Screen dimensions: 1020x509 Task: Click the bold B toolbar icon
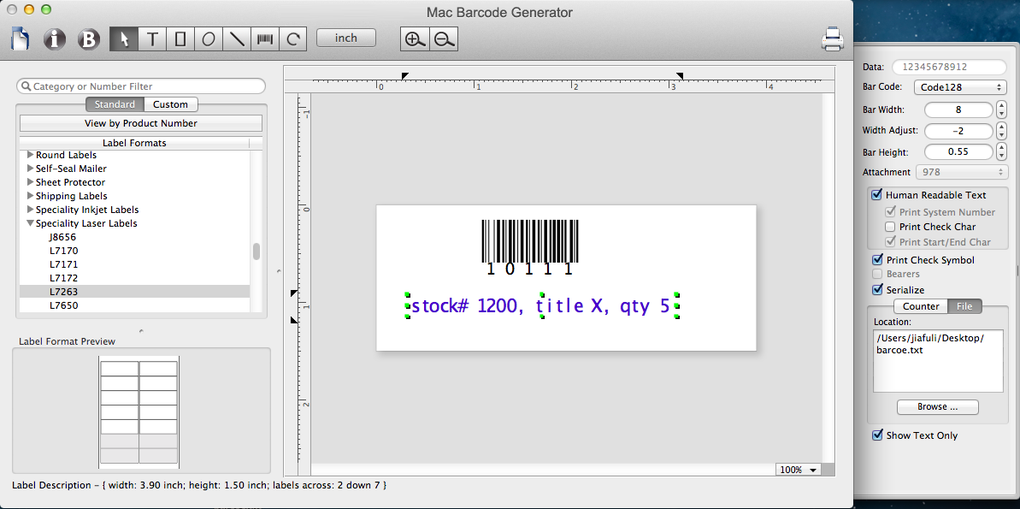(88, 40)
